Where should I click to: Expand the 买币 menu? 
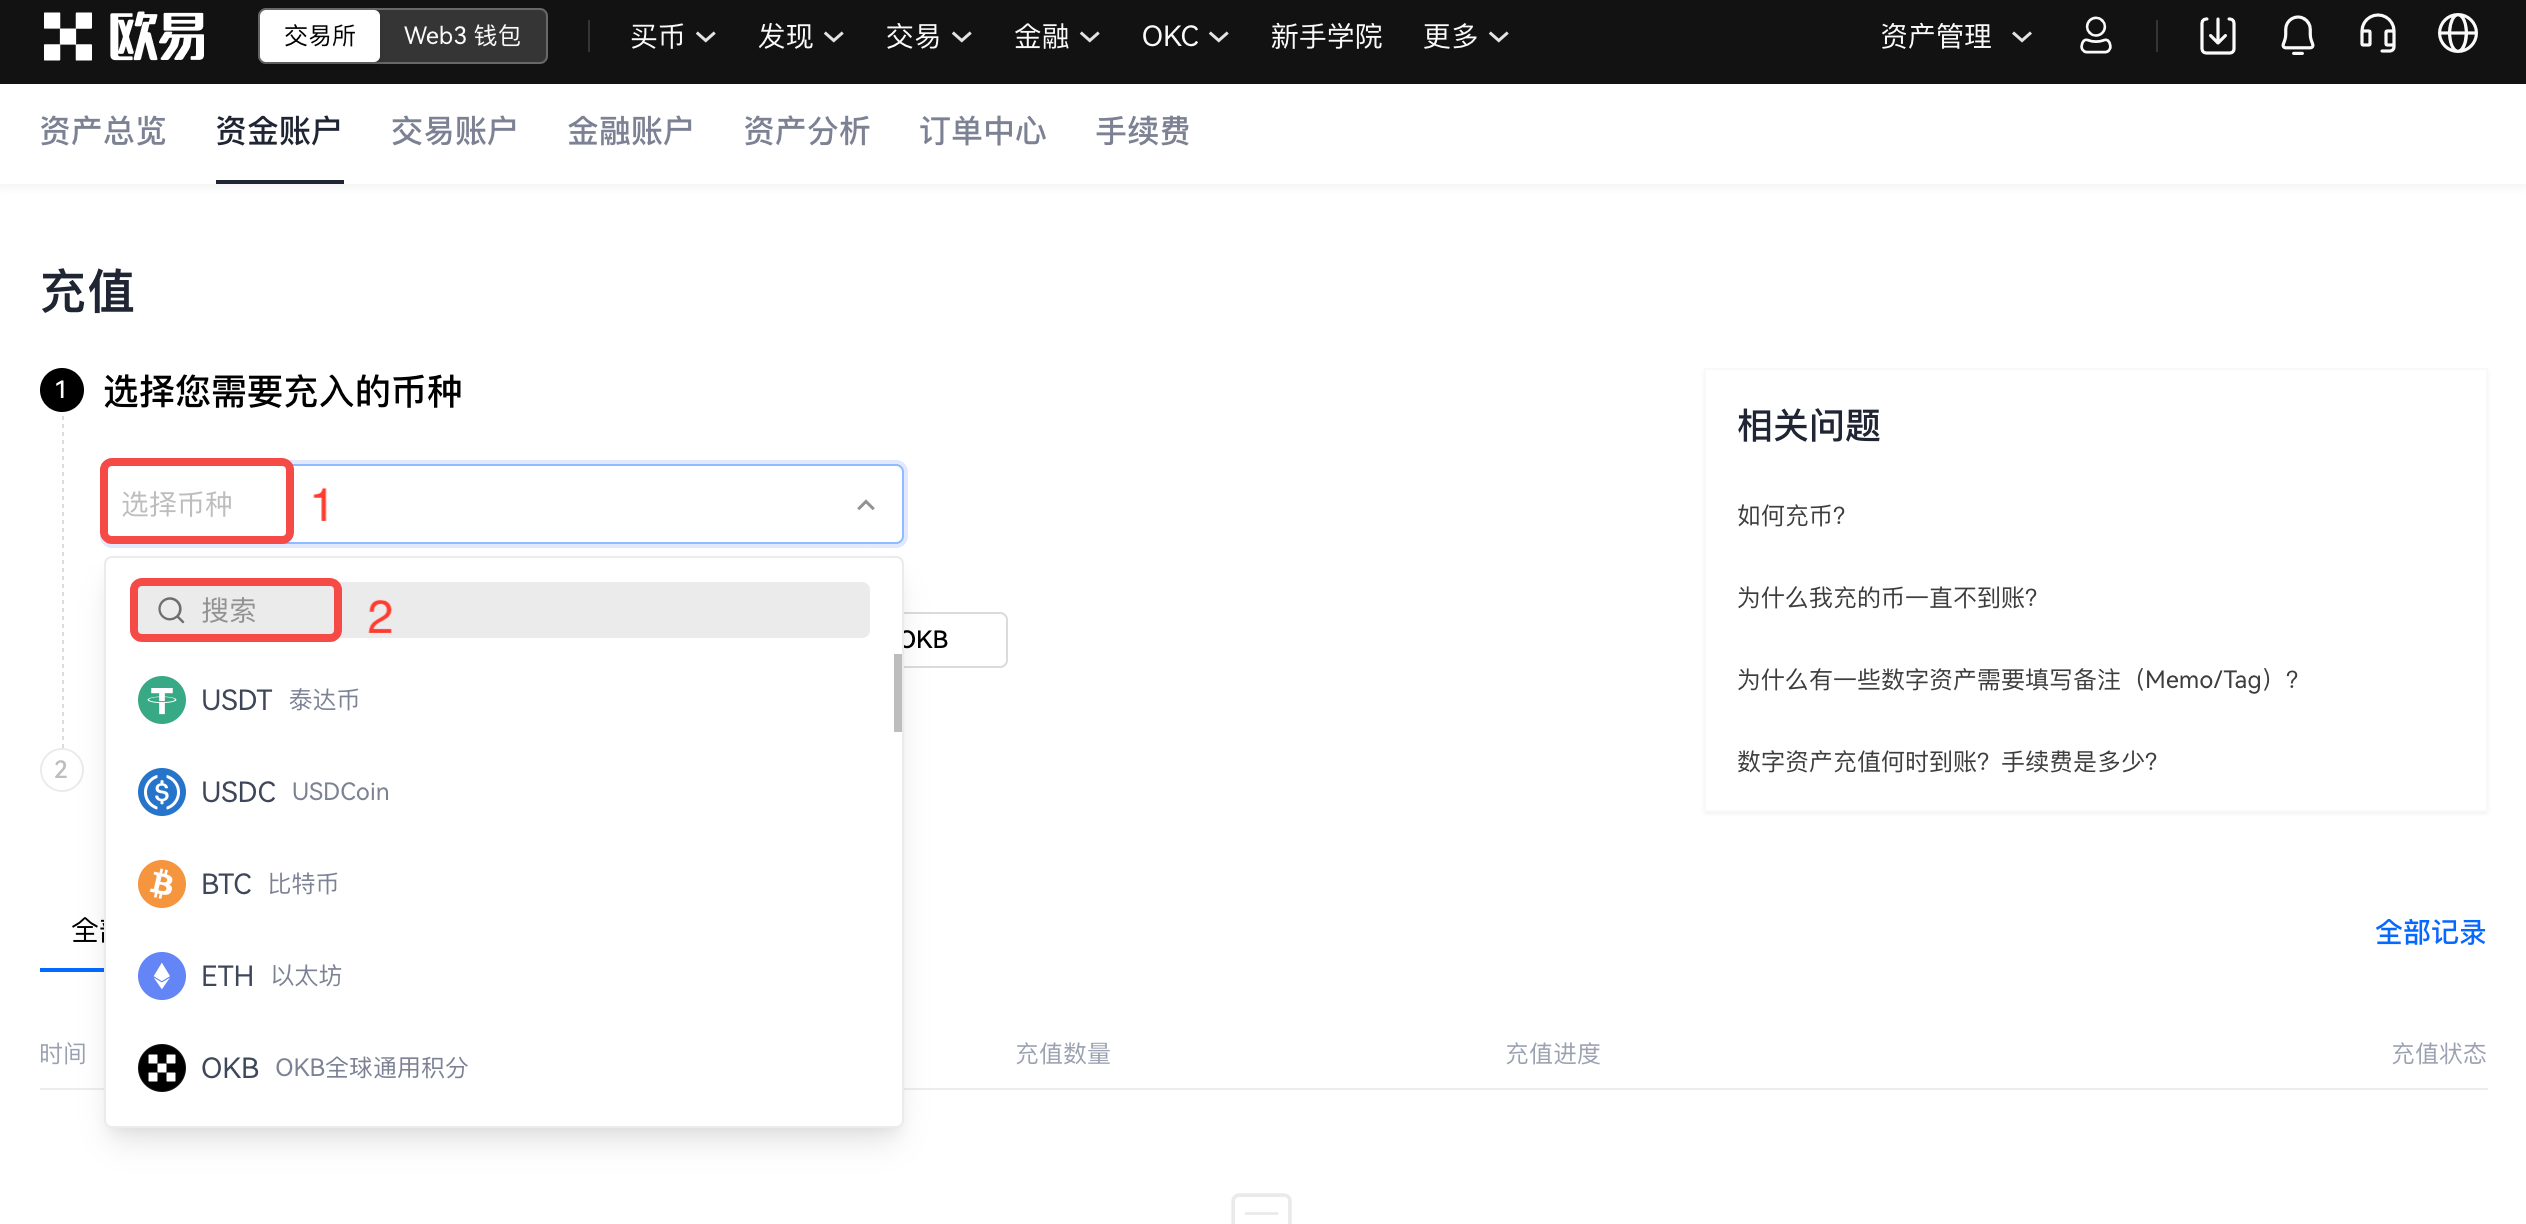pyautogui.click(x=673, y=37)
